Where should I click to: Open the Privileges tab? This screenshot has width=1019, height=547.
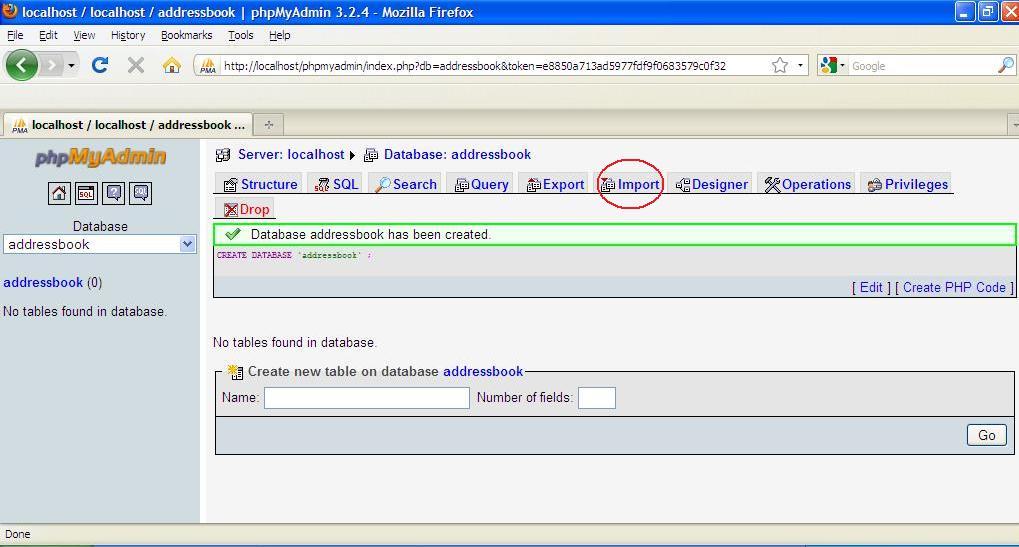[x=907, y=184]
